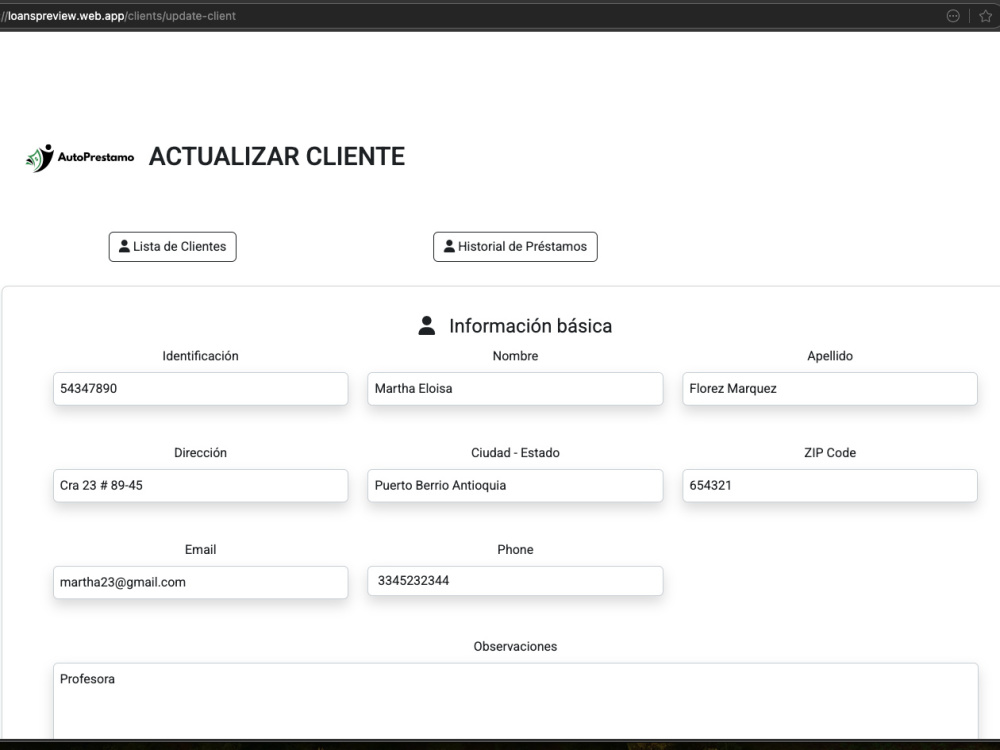1000x750 pixels.
Task: Click the Información básica section title
Action: (x=530, y=326)
